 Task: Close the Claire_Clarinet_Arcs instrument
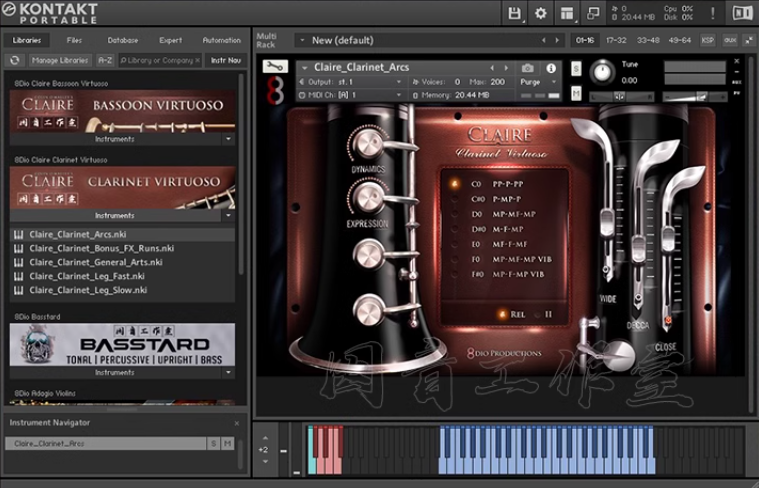737,61
